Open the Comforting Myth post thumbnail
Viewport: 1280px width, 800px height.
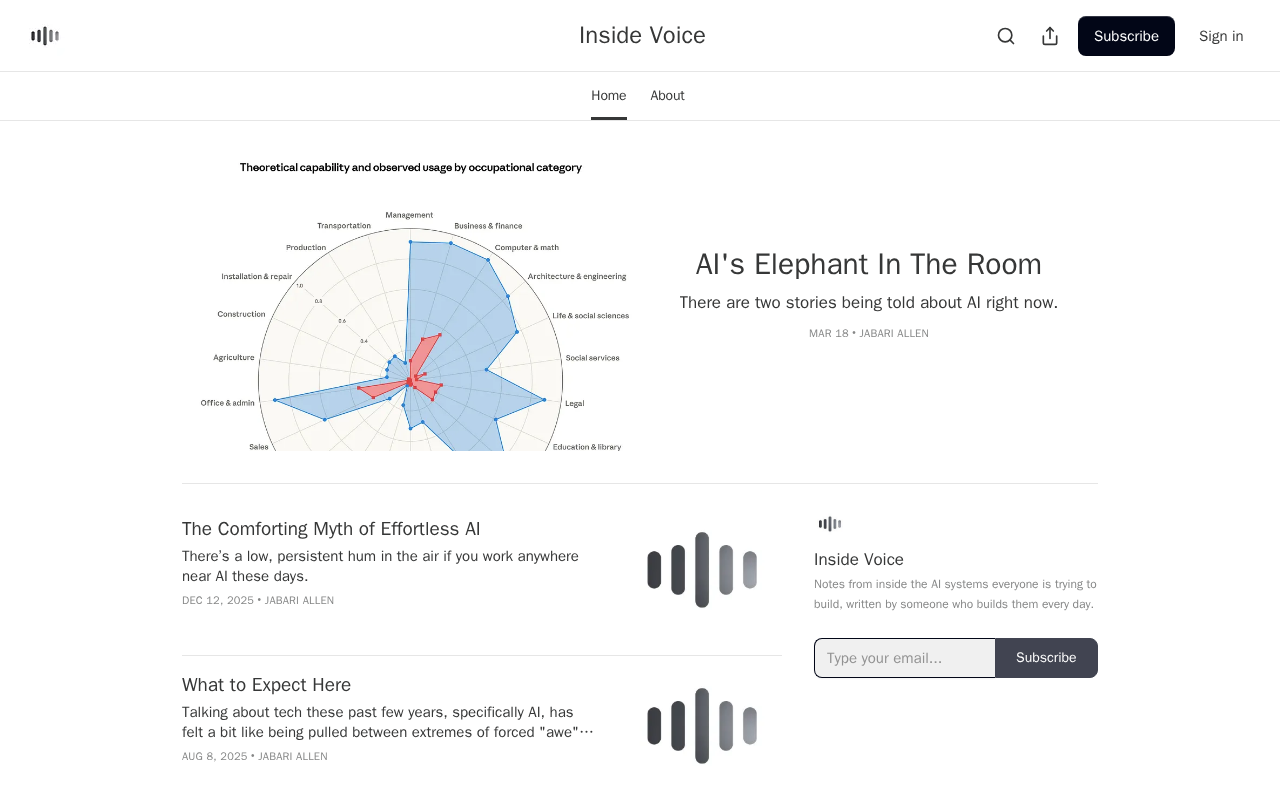coord(702,570)
